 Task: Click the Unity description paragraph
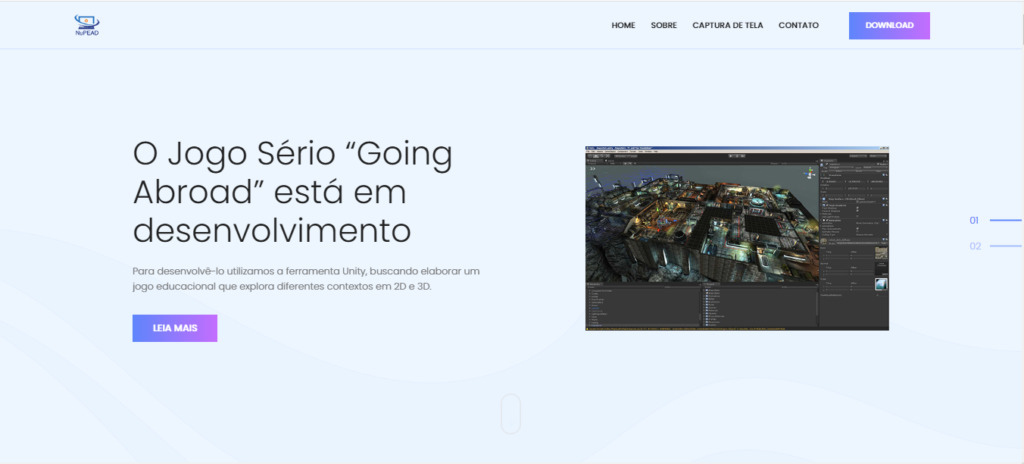307,278
